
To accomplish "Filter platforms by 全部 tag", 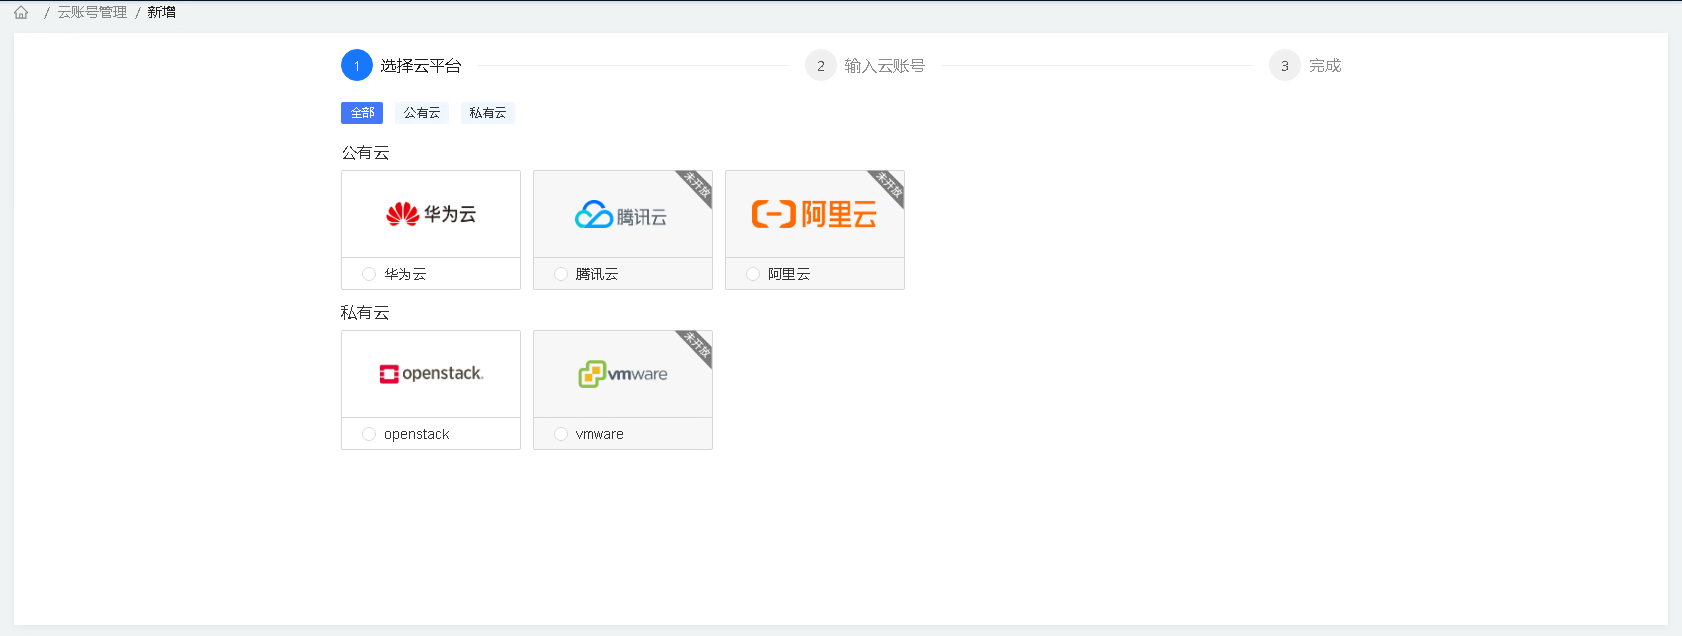I will tap(362, 113).
